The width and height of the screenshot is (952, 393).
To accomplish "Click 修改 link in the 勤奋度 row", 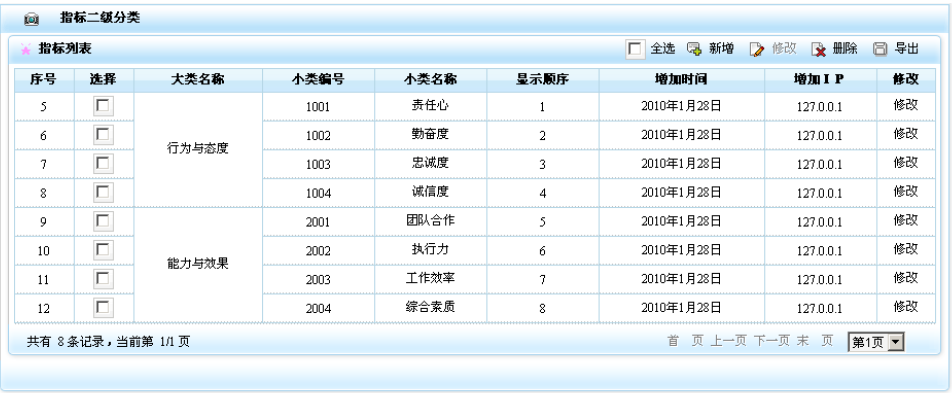I will tap(905, 134).
